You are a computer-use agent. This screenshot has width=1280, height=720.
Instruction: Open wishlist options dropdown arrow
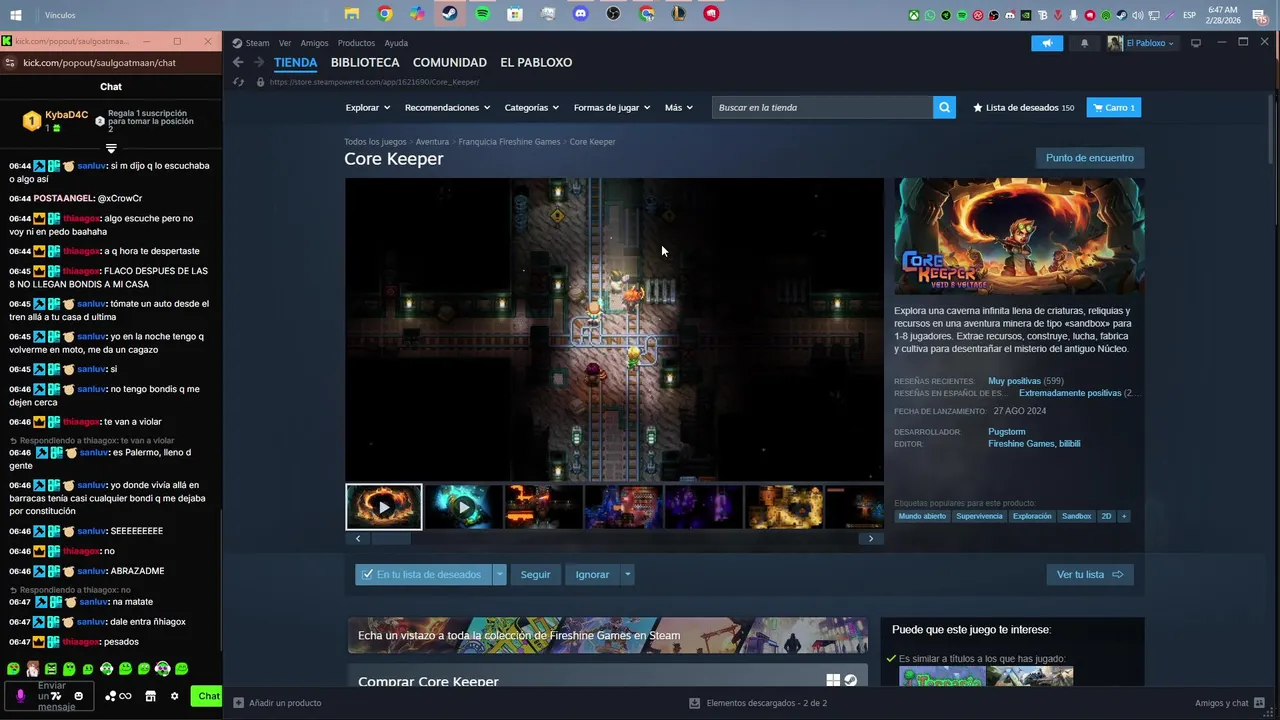pos(499,575)
